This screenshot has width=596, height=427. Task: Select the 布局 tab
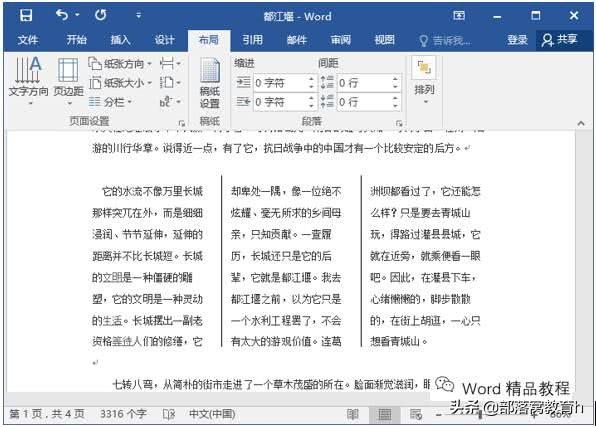coord(209,40)
